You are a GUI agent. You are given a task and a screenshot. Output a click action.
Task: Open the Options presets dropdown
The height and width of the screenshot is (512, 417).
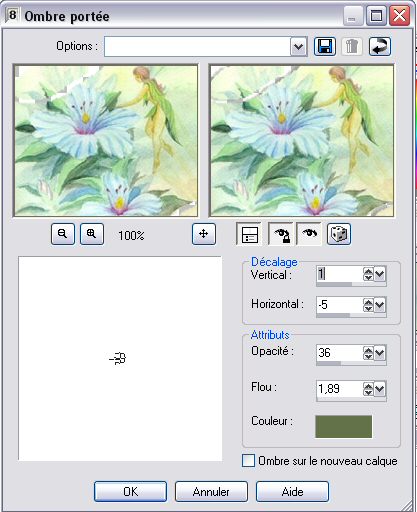[298, 47]
